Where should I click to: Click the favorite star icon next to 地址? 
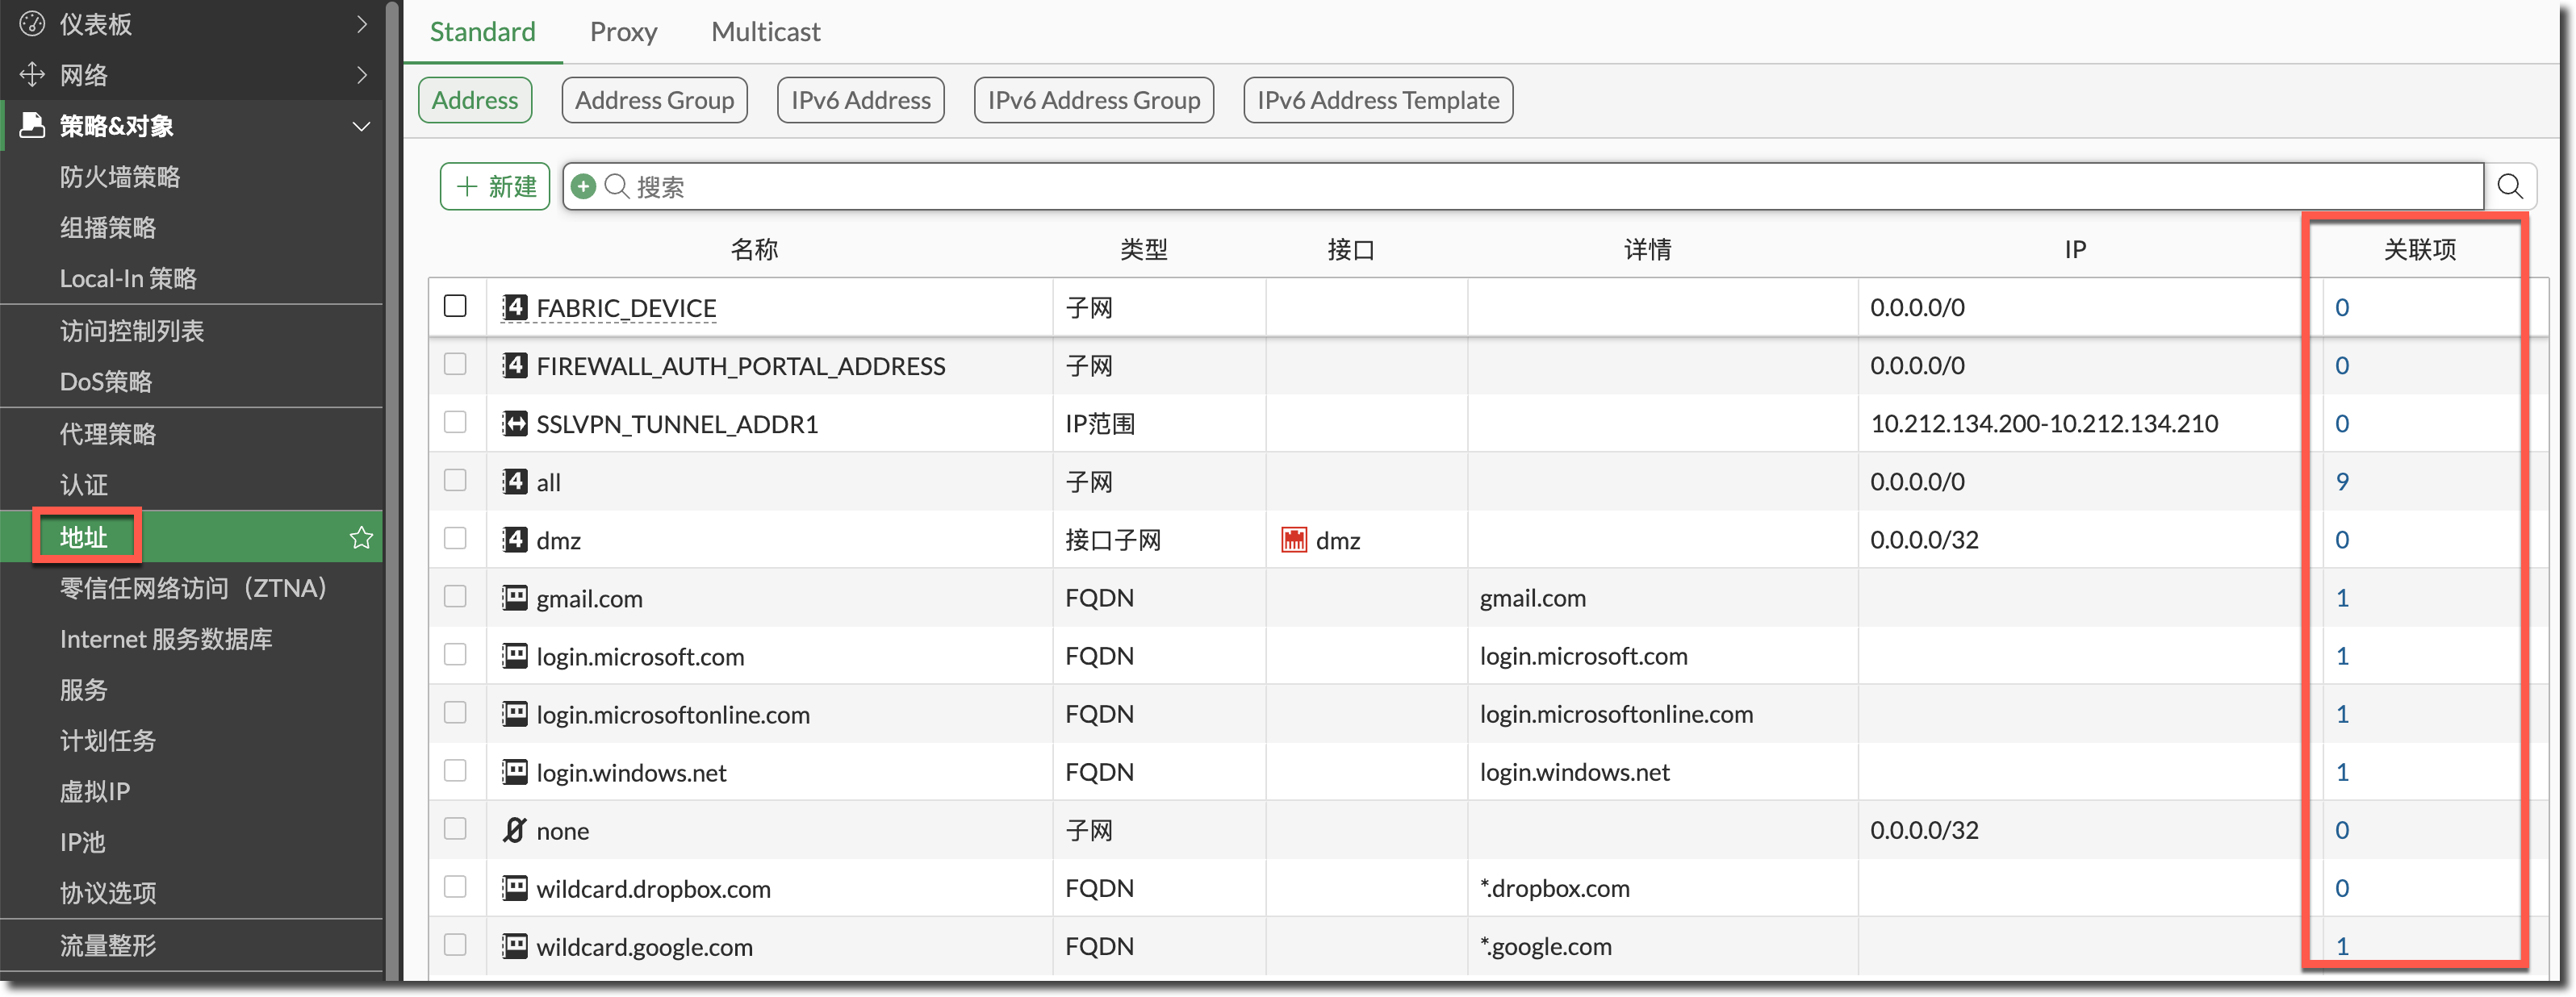pyautogui.click(x=361, y=538)
